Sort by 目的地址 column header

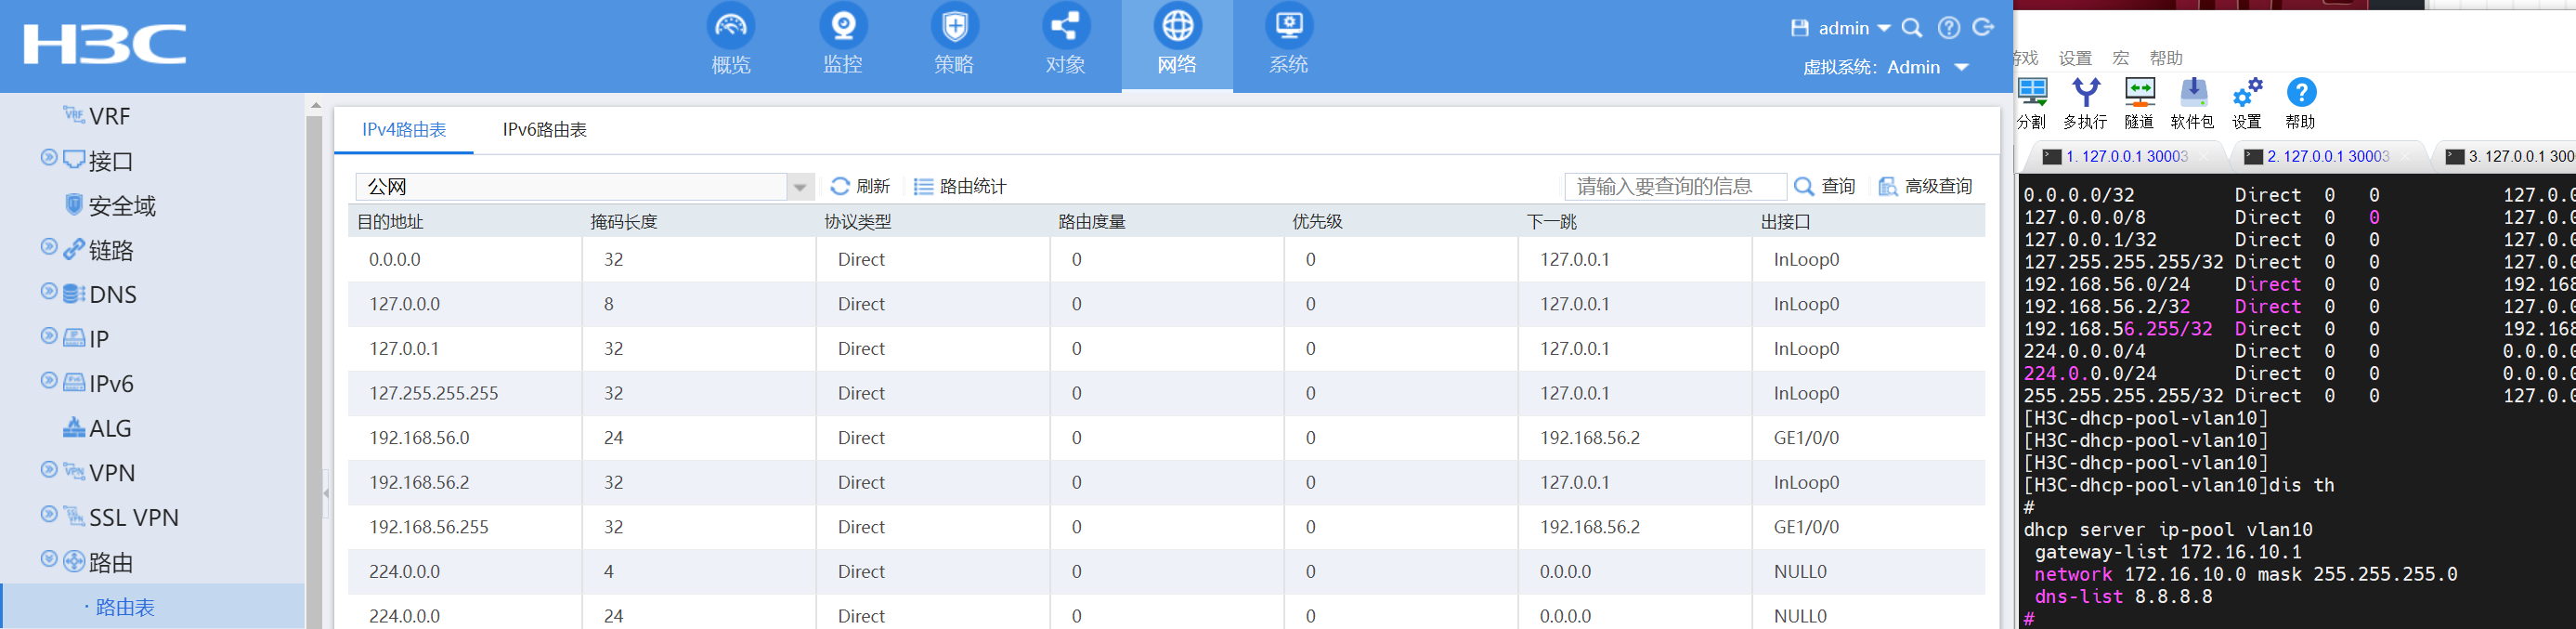click(390, 222)
